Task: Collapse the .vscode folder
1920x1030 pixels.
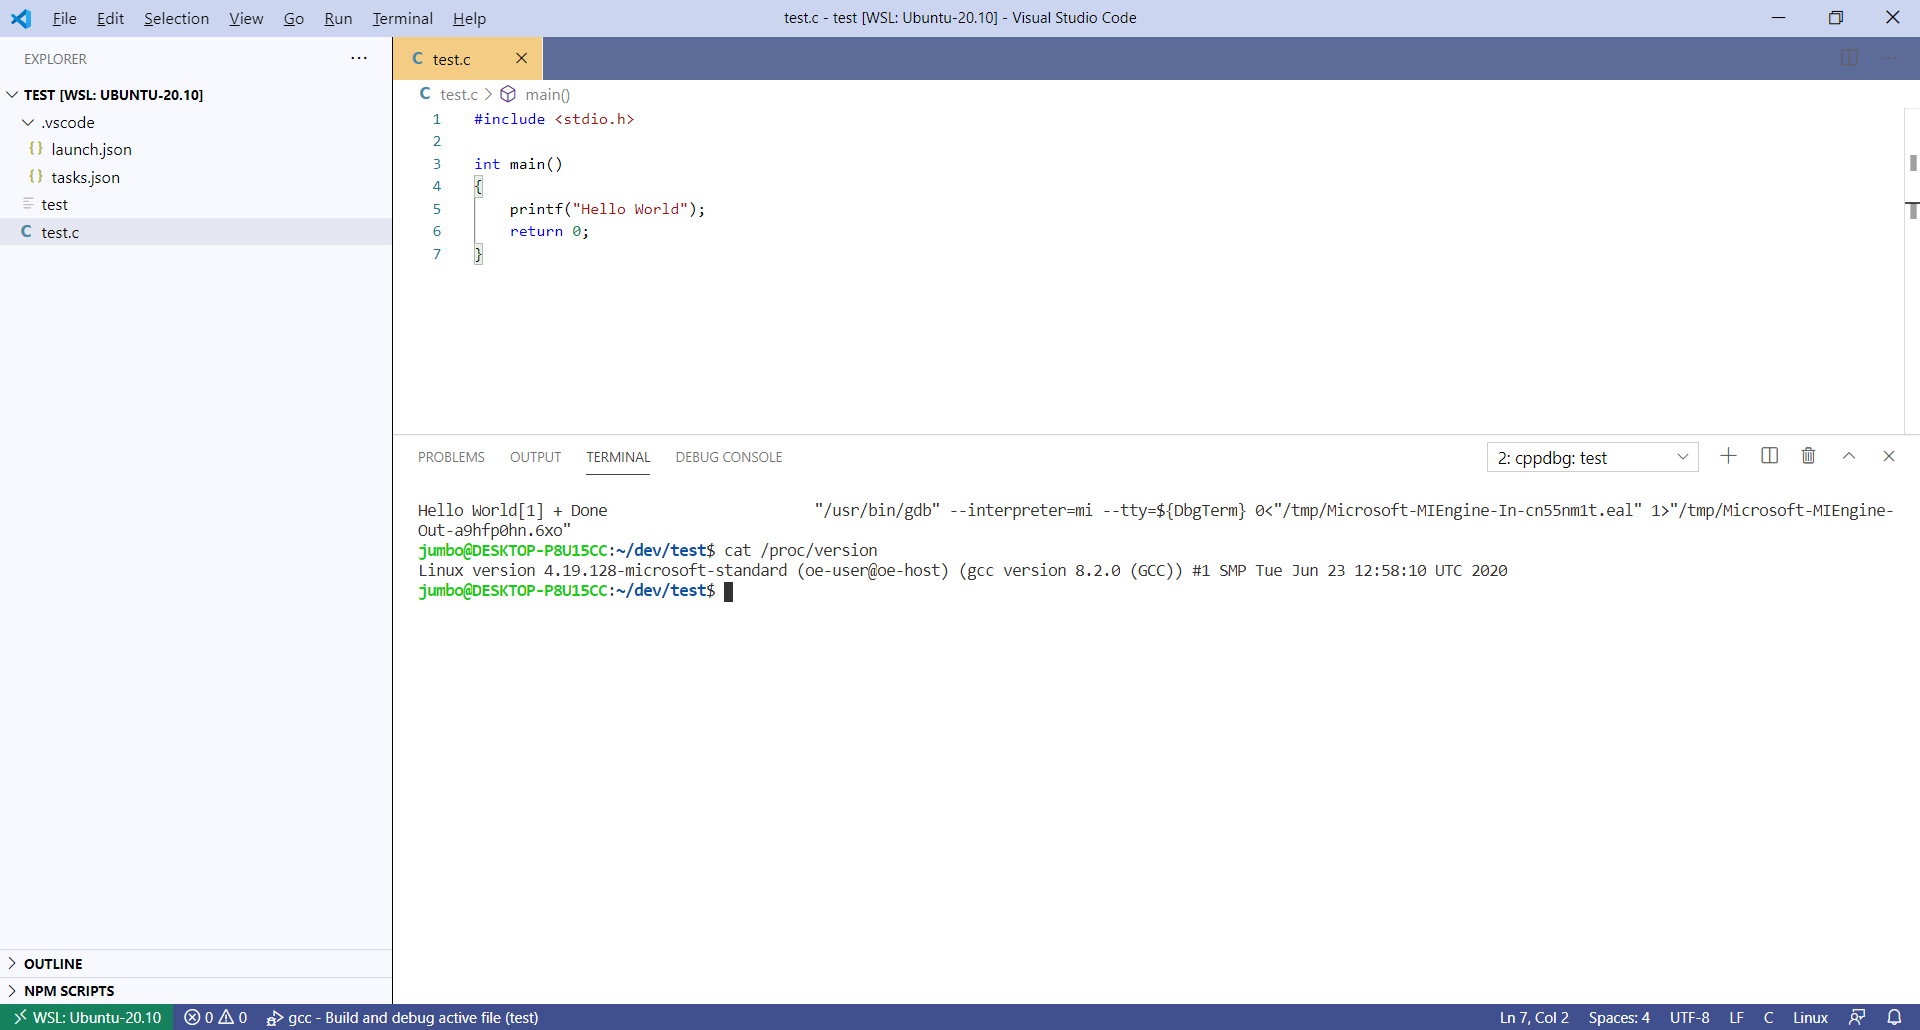Action: tap(27, 122)
